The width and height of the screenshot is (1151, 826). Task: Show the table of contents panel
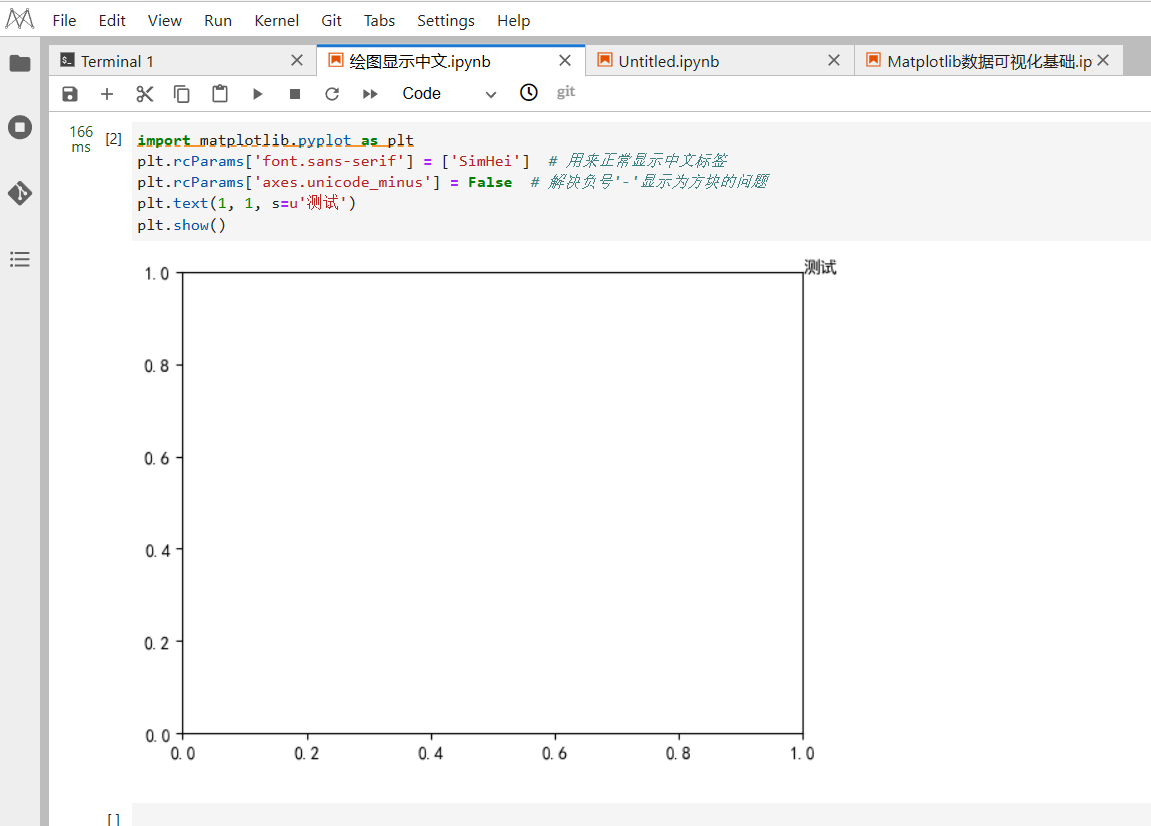click(20, 260)
